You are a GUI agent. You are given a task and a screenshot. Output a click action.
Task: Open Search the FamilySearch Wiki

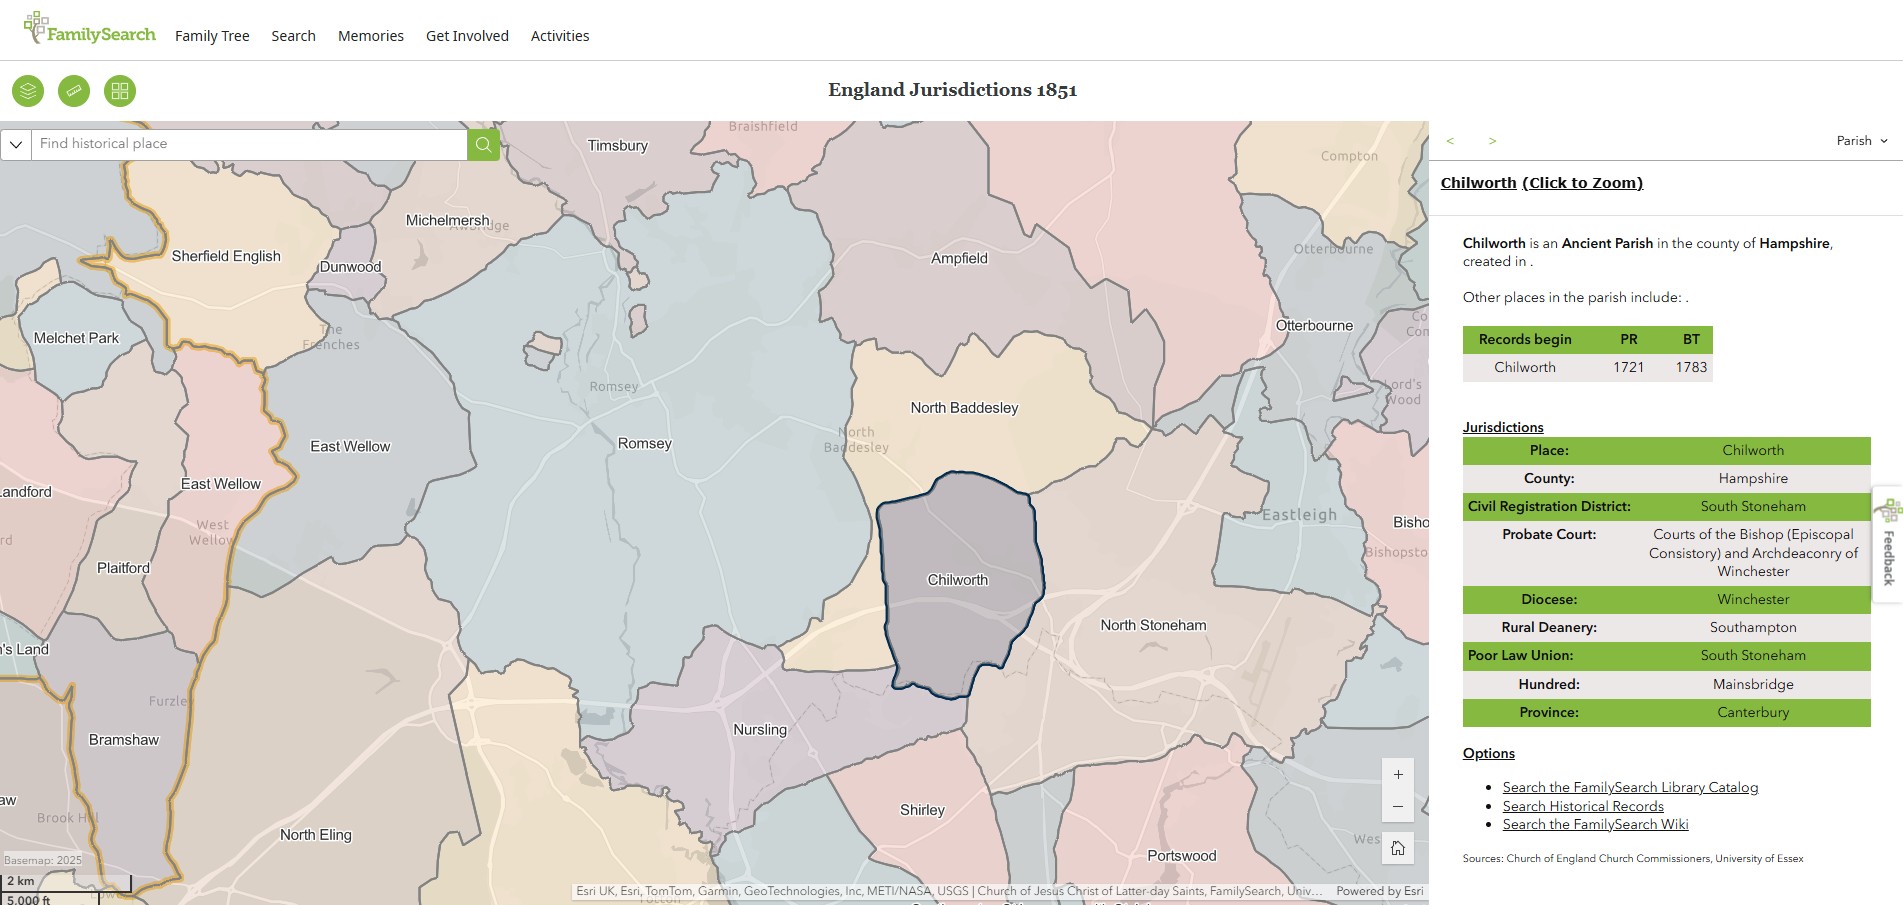point(1594,824)
